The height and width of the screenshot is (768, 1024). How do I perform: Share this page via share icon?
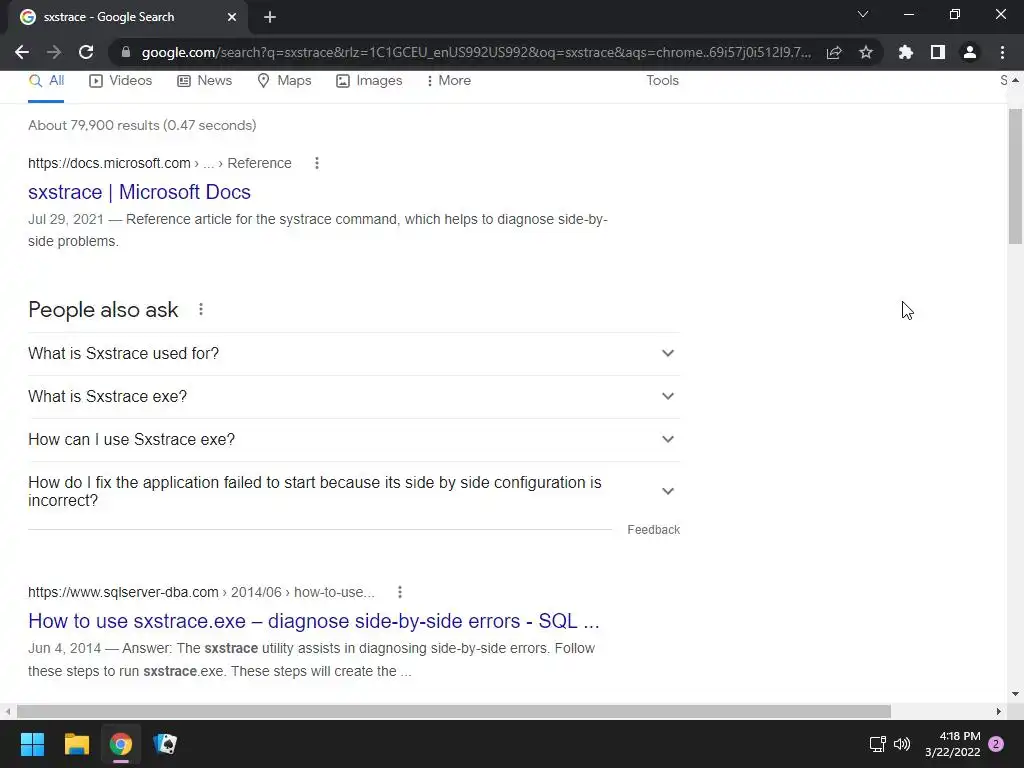pyautogui.click(x=834, y=52)
